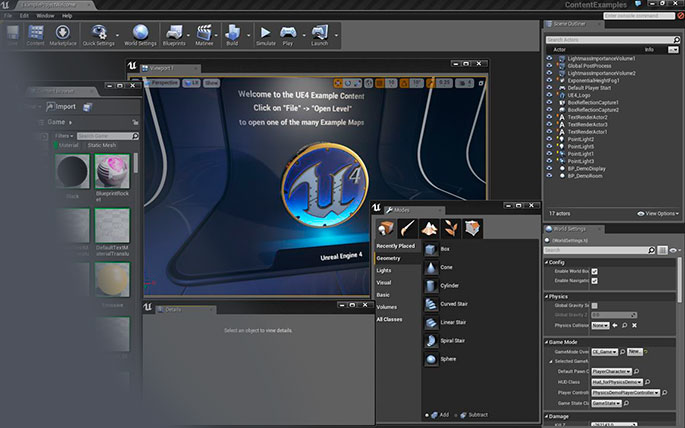Toggle grid snapping icon in viewport toolbar

click(x=380, y=83)
